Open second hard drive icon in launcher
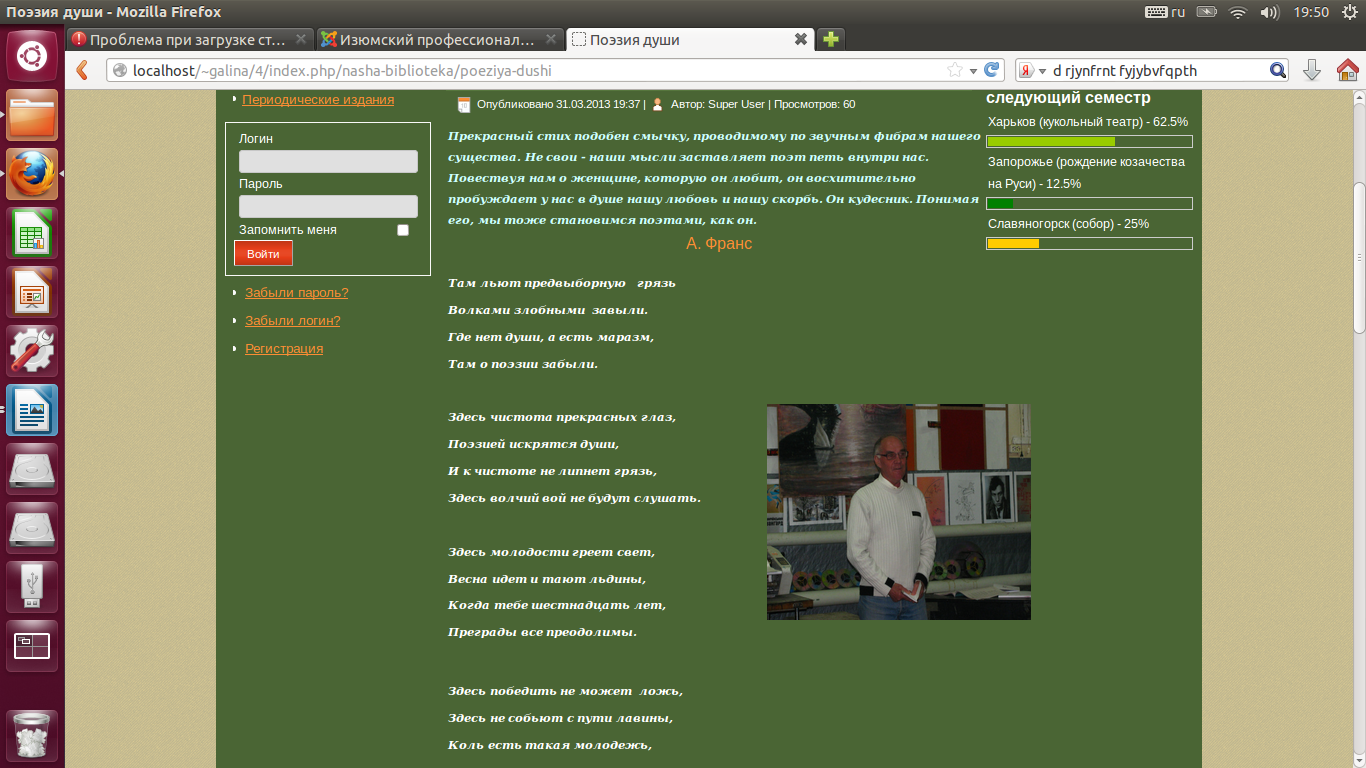Viewport: 1366px width, 768px height. pyautogui.click(x=32, y=528)
